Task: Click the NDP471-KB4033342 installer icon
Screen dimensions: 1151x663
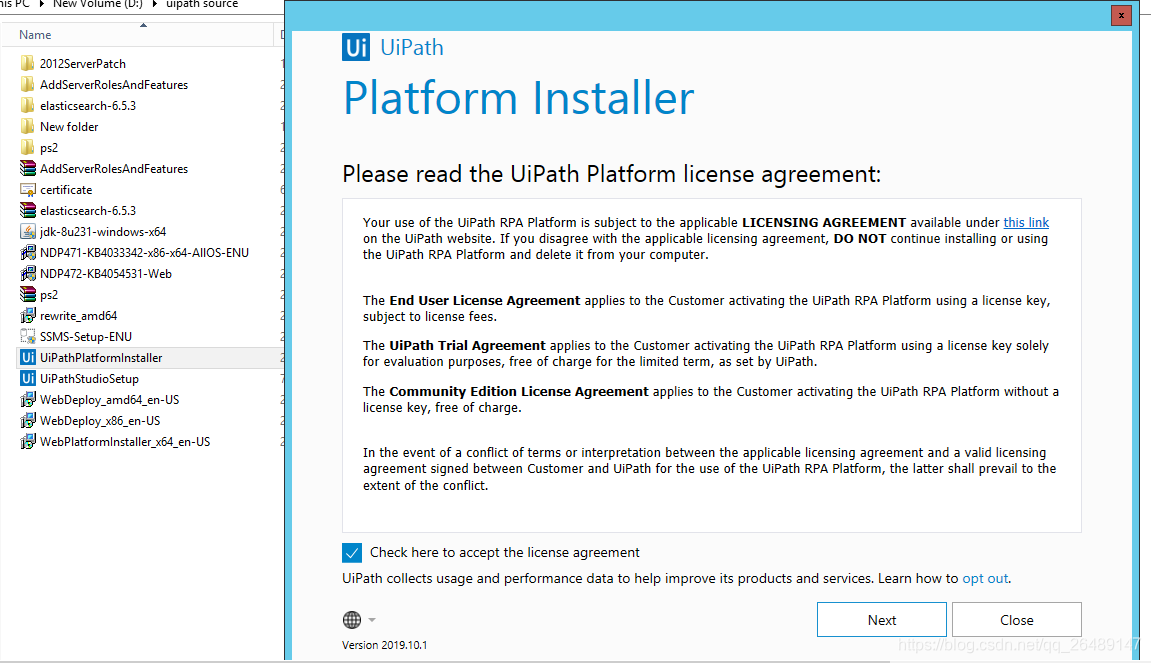Action: coord(28,253)
